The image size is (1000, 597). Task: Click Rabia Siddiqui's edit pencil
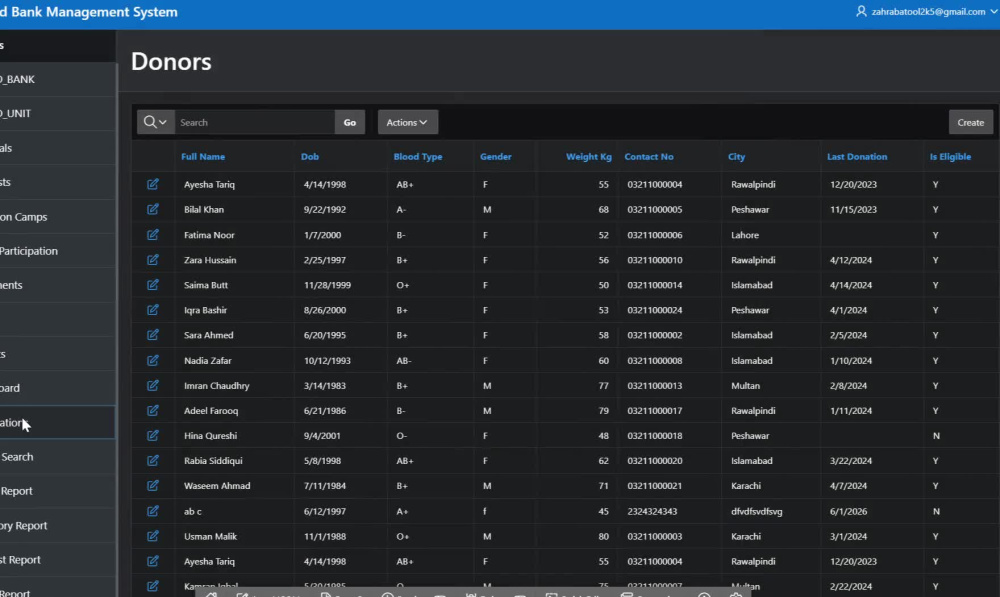pyautogui.click(x=152, y=461)
